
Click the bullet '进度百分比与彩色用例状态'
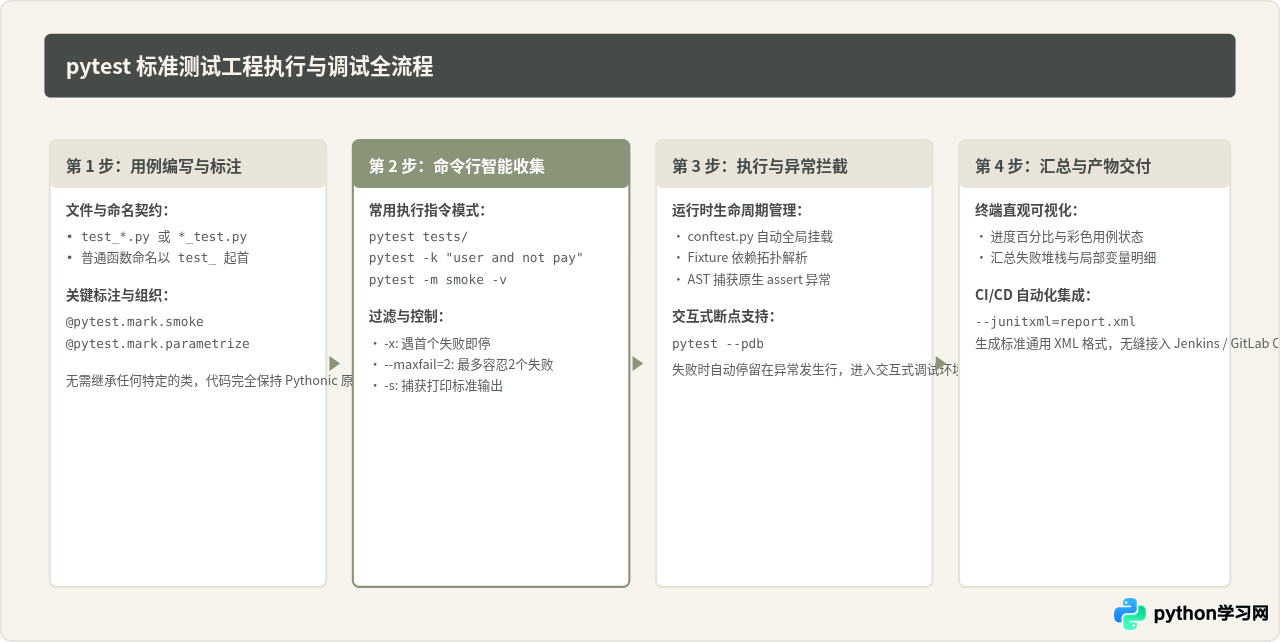[x=1059, y=237]
